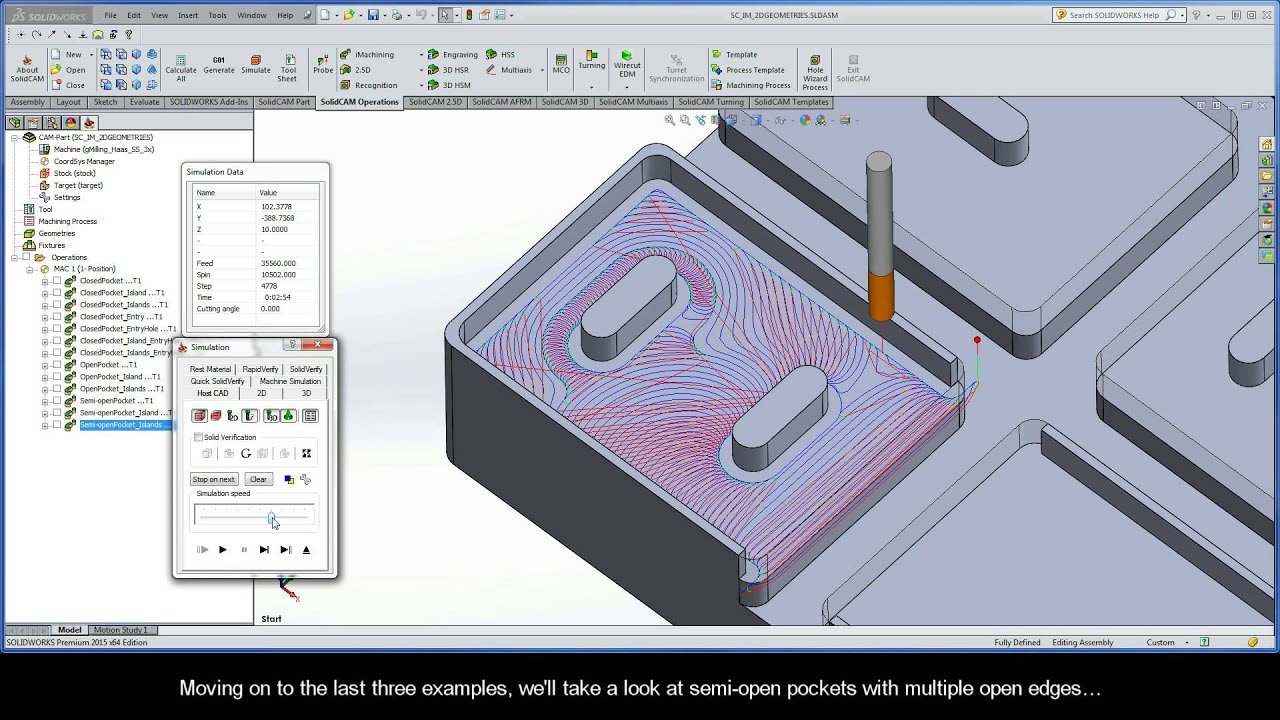Click the toolpath colors icon

(x=289, y=479)
